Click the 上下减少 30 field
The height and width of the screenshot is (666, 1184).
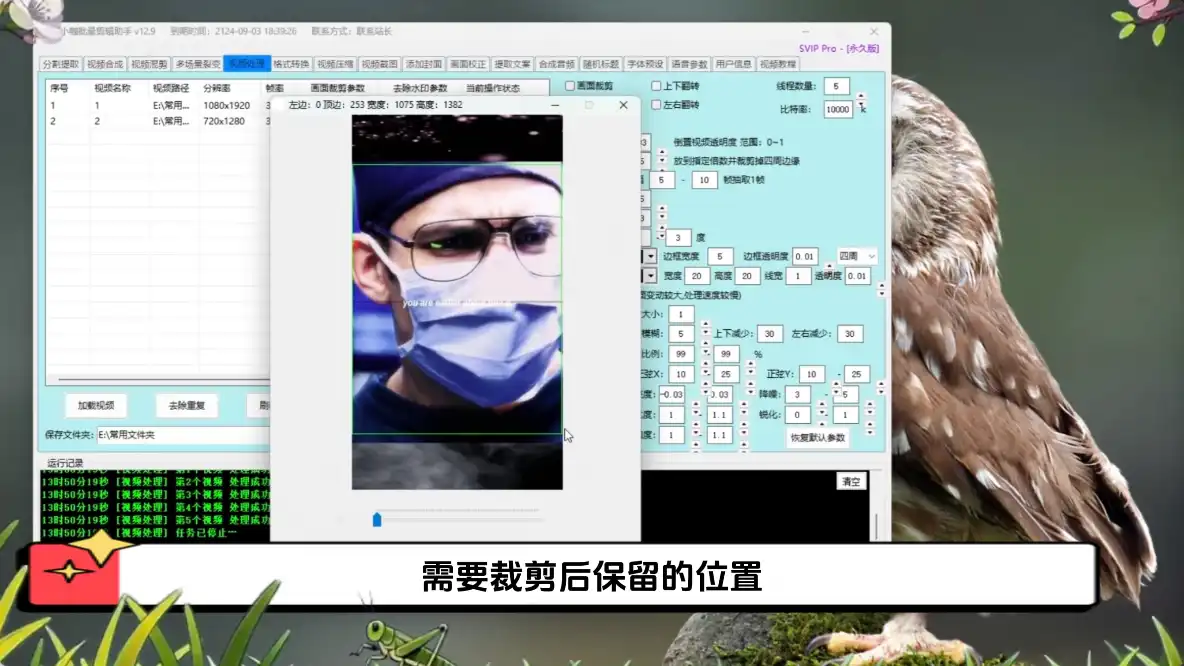(x=769, y=334)
